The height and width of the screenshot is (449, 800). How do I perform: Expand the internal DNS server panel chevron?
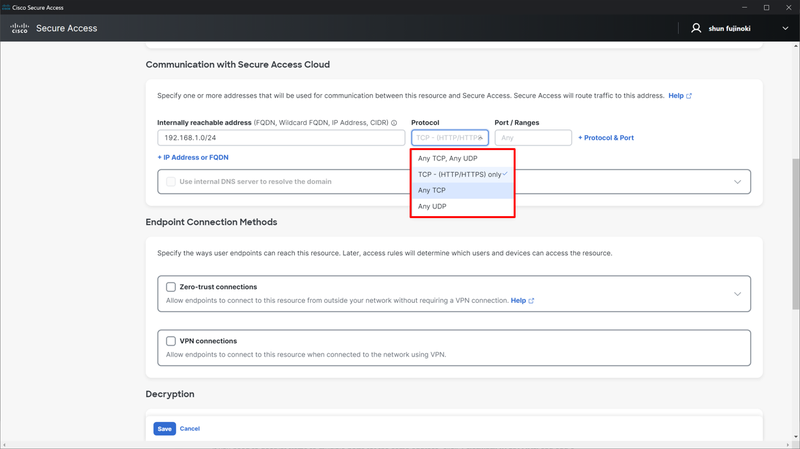(x=737, y=182)
